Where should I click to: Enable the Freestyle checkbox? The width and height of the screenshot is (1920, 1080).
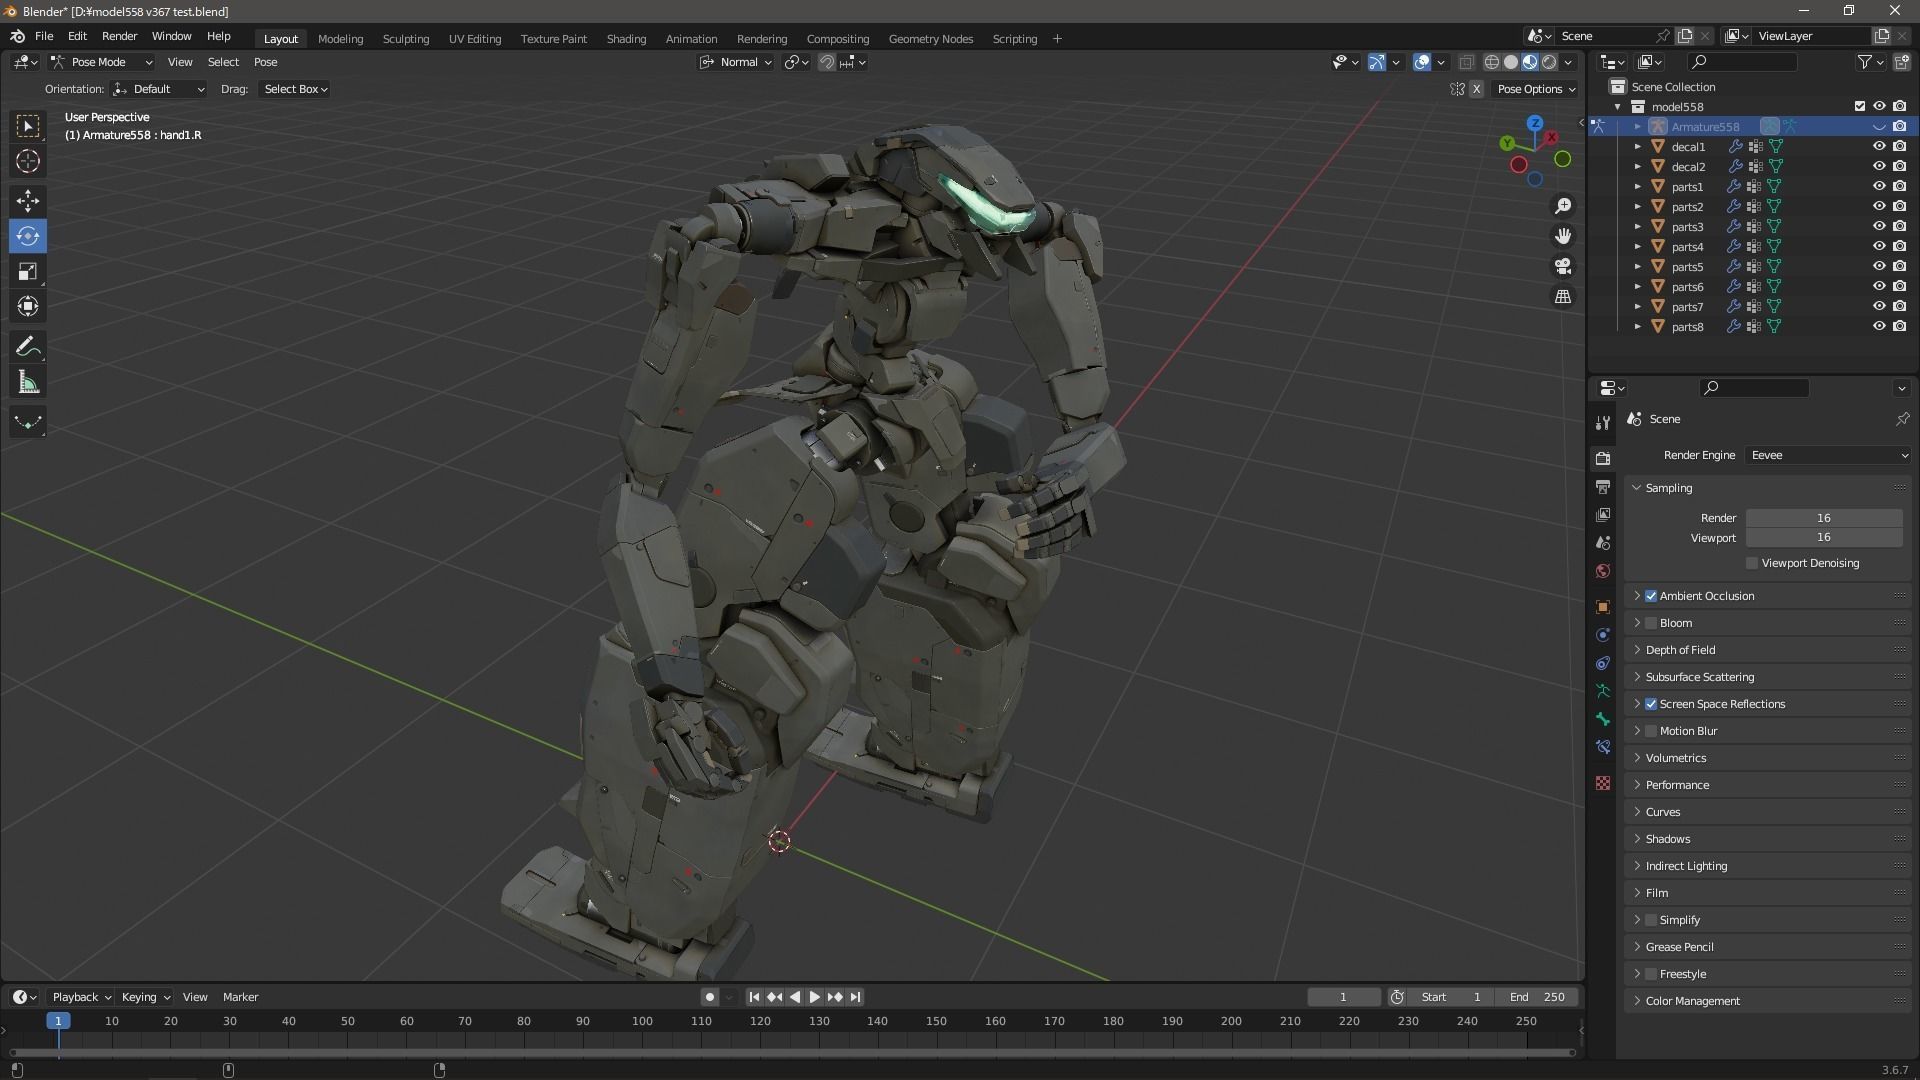click(1651, 974)
